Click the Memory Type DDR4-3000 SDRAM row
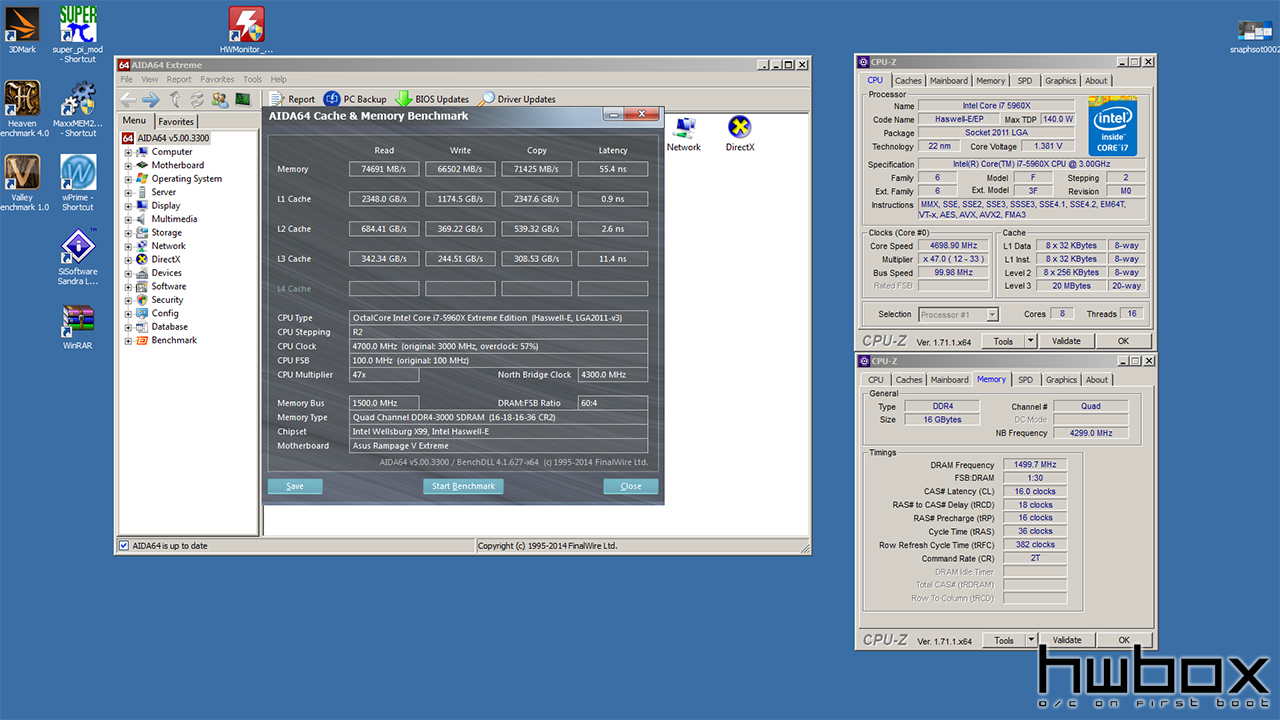 pos(499,418)
